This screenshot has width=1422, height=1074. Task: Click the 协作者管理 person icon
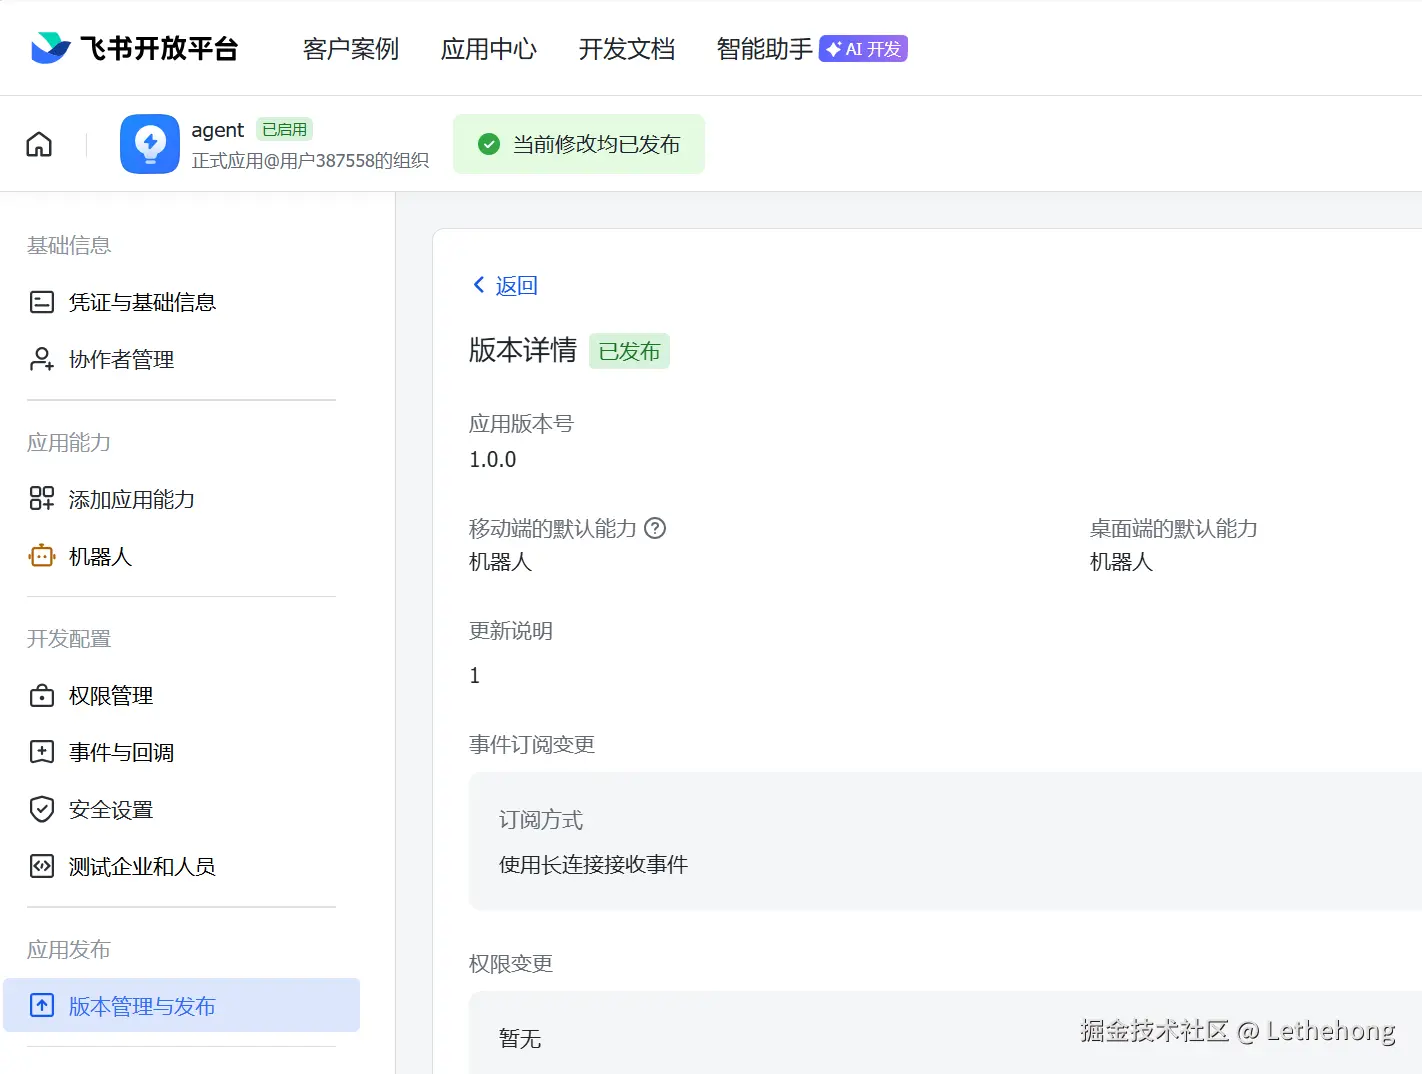point(42,359)
